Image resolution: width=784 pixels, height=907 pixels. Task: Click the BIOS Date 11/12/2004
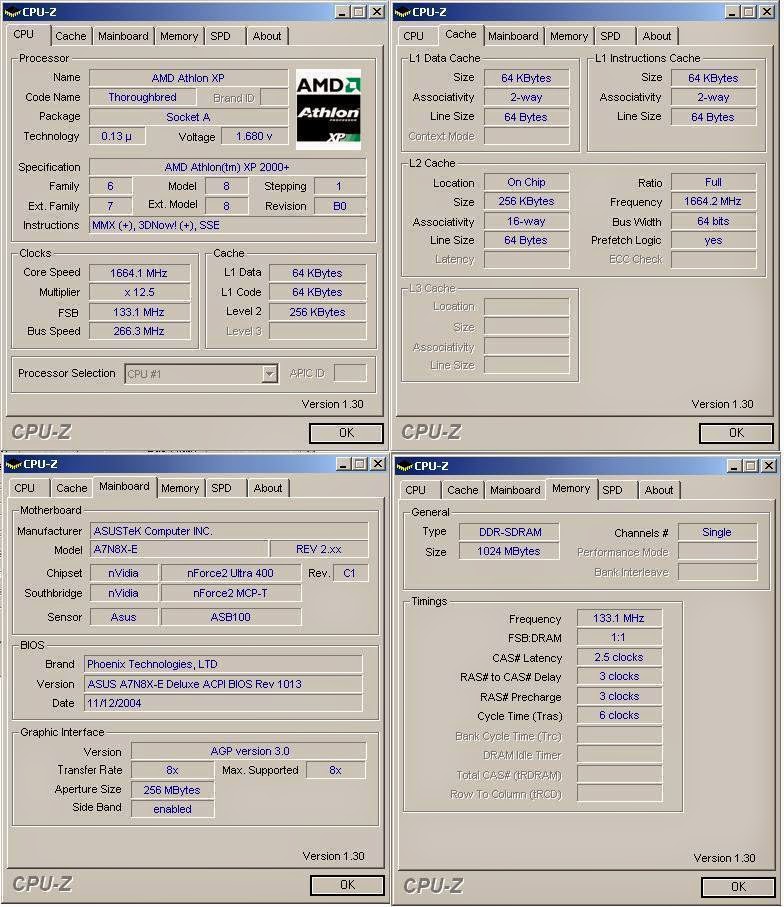pyautogui.click(x=223, y=703)
